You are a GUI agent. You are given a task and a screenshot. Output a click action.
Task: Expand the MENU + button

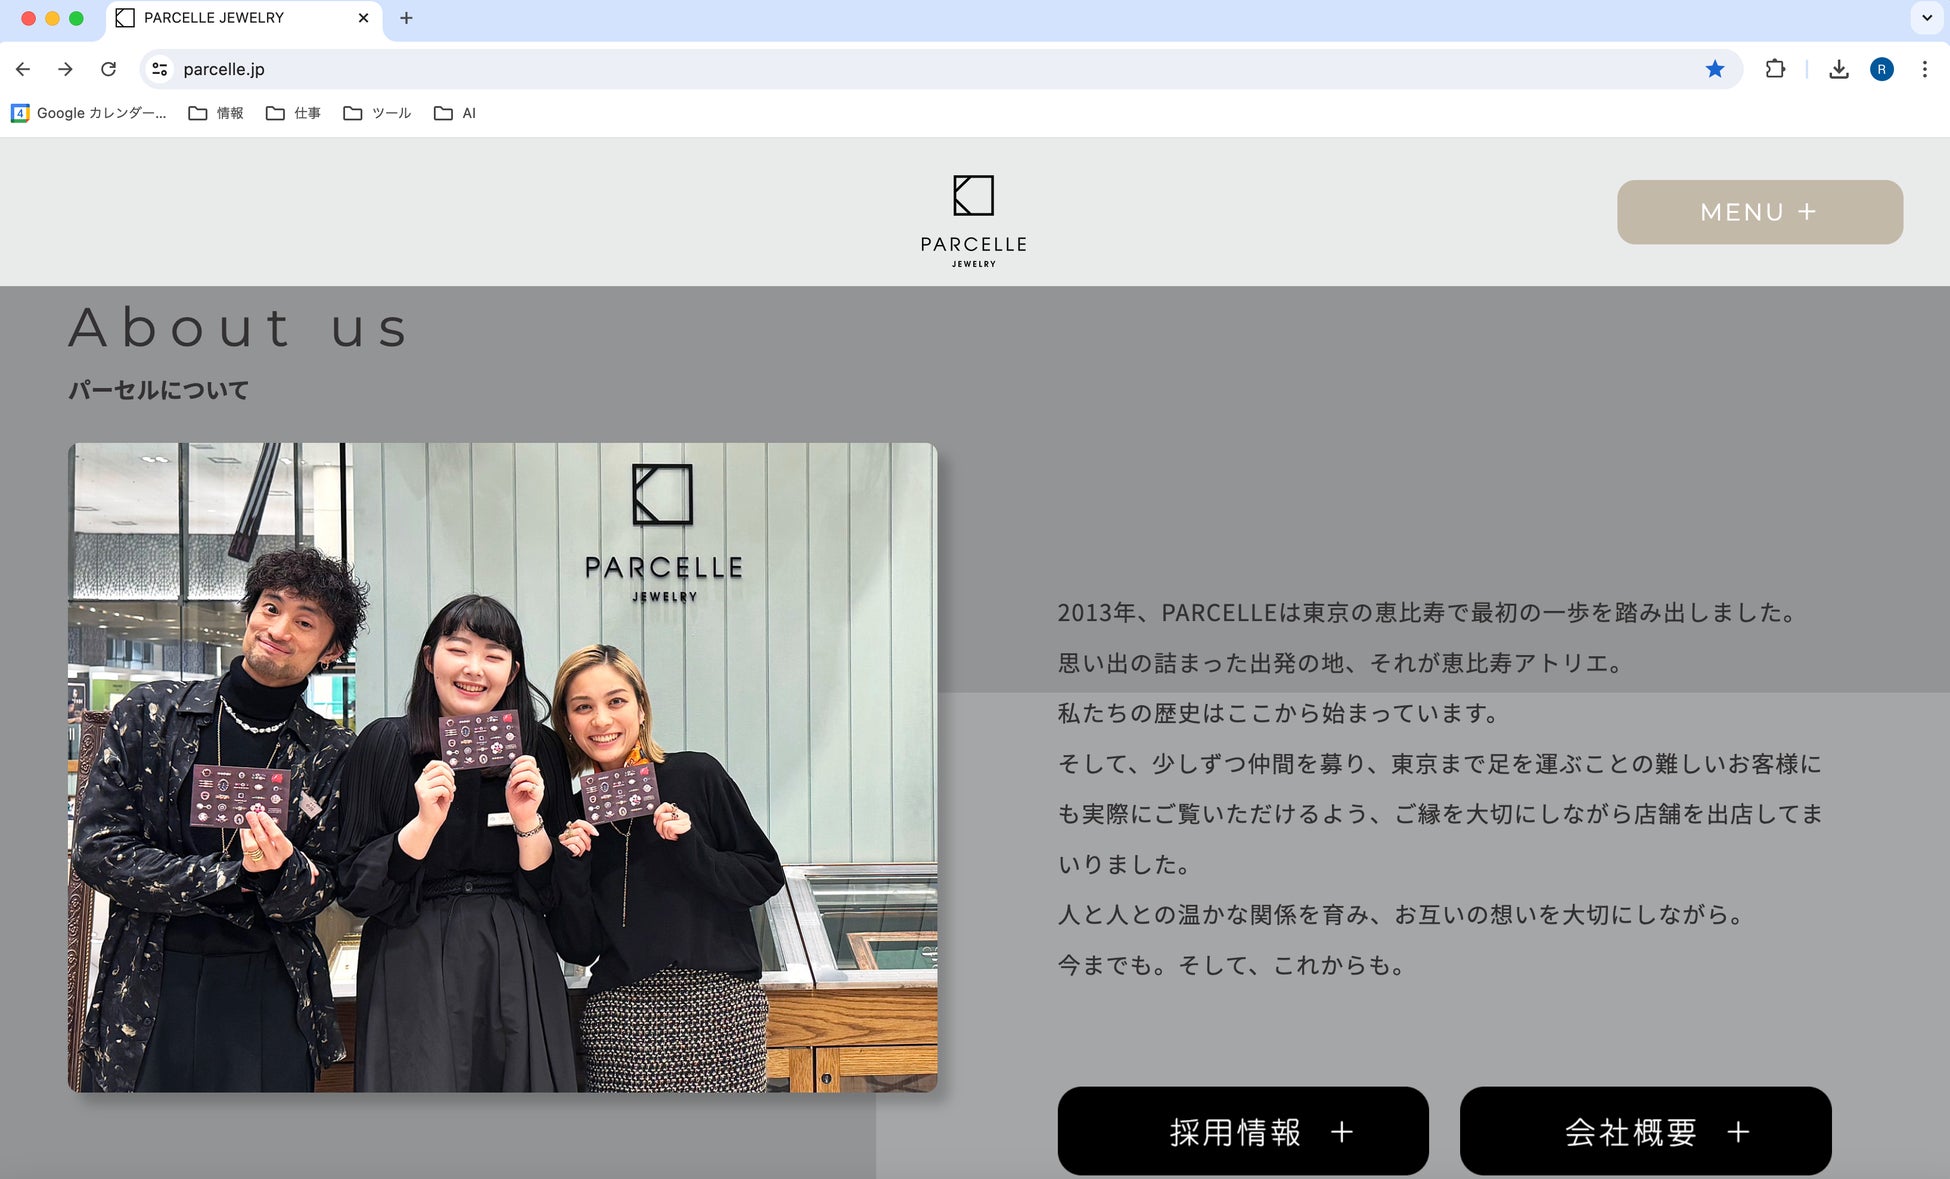[x=1759, y=212]
